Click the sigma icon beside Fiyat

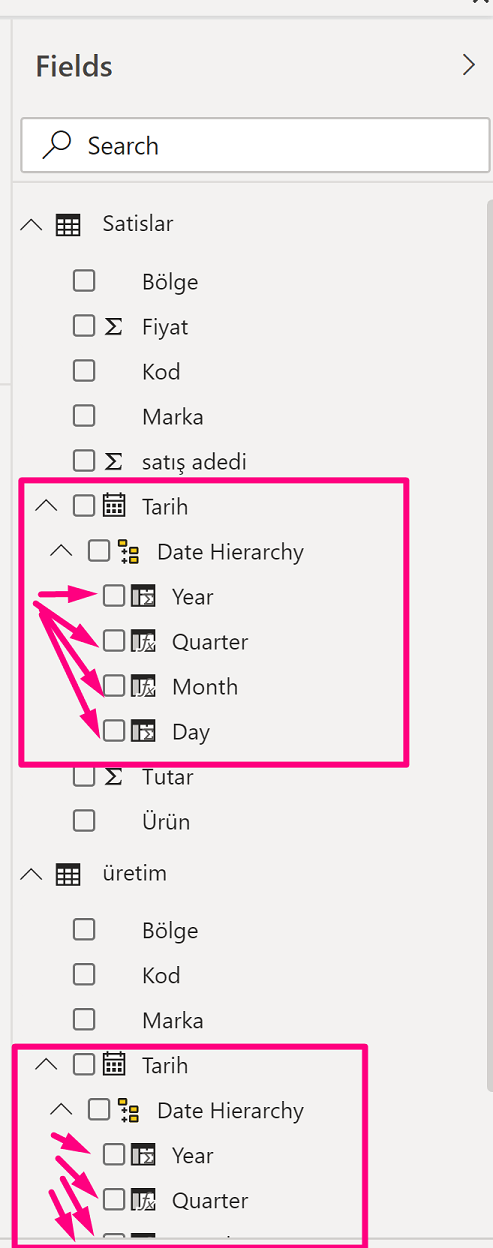coord(113,326)
